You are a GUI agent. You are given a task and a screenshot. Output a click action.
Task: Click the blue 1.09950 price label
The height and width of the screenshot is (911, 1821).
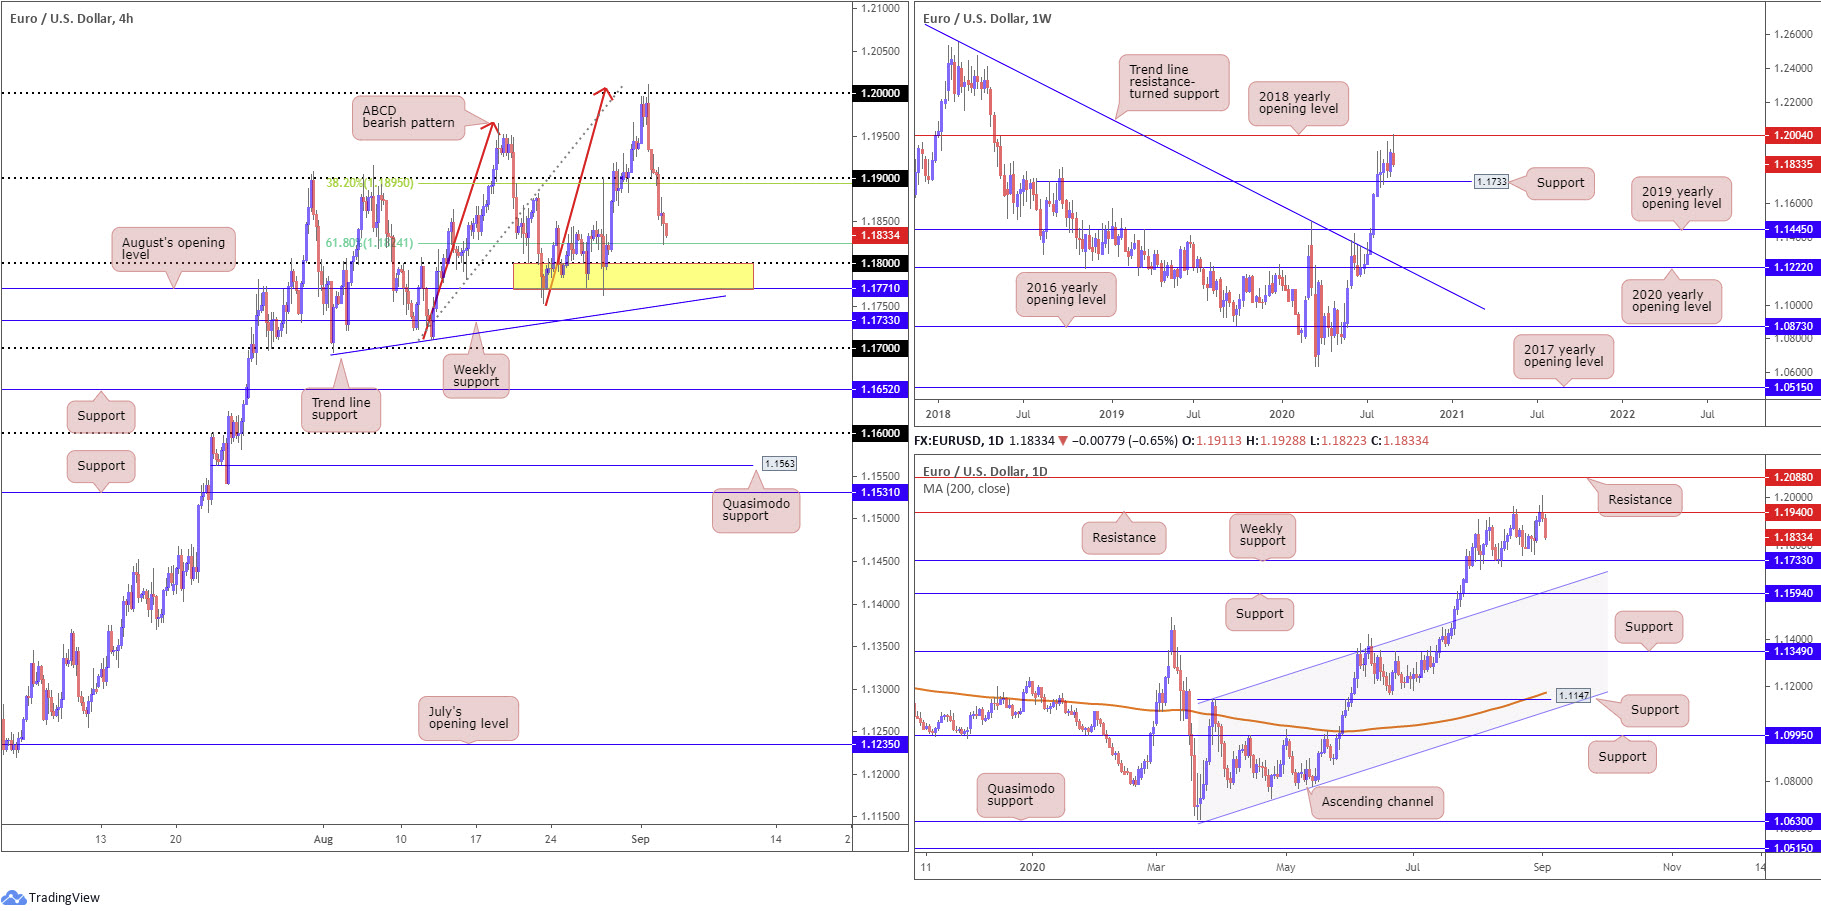pos(1793,735)
